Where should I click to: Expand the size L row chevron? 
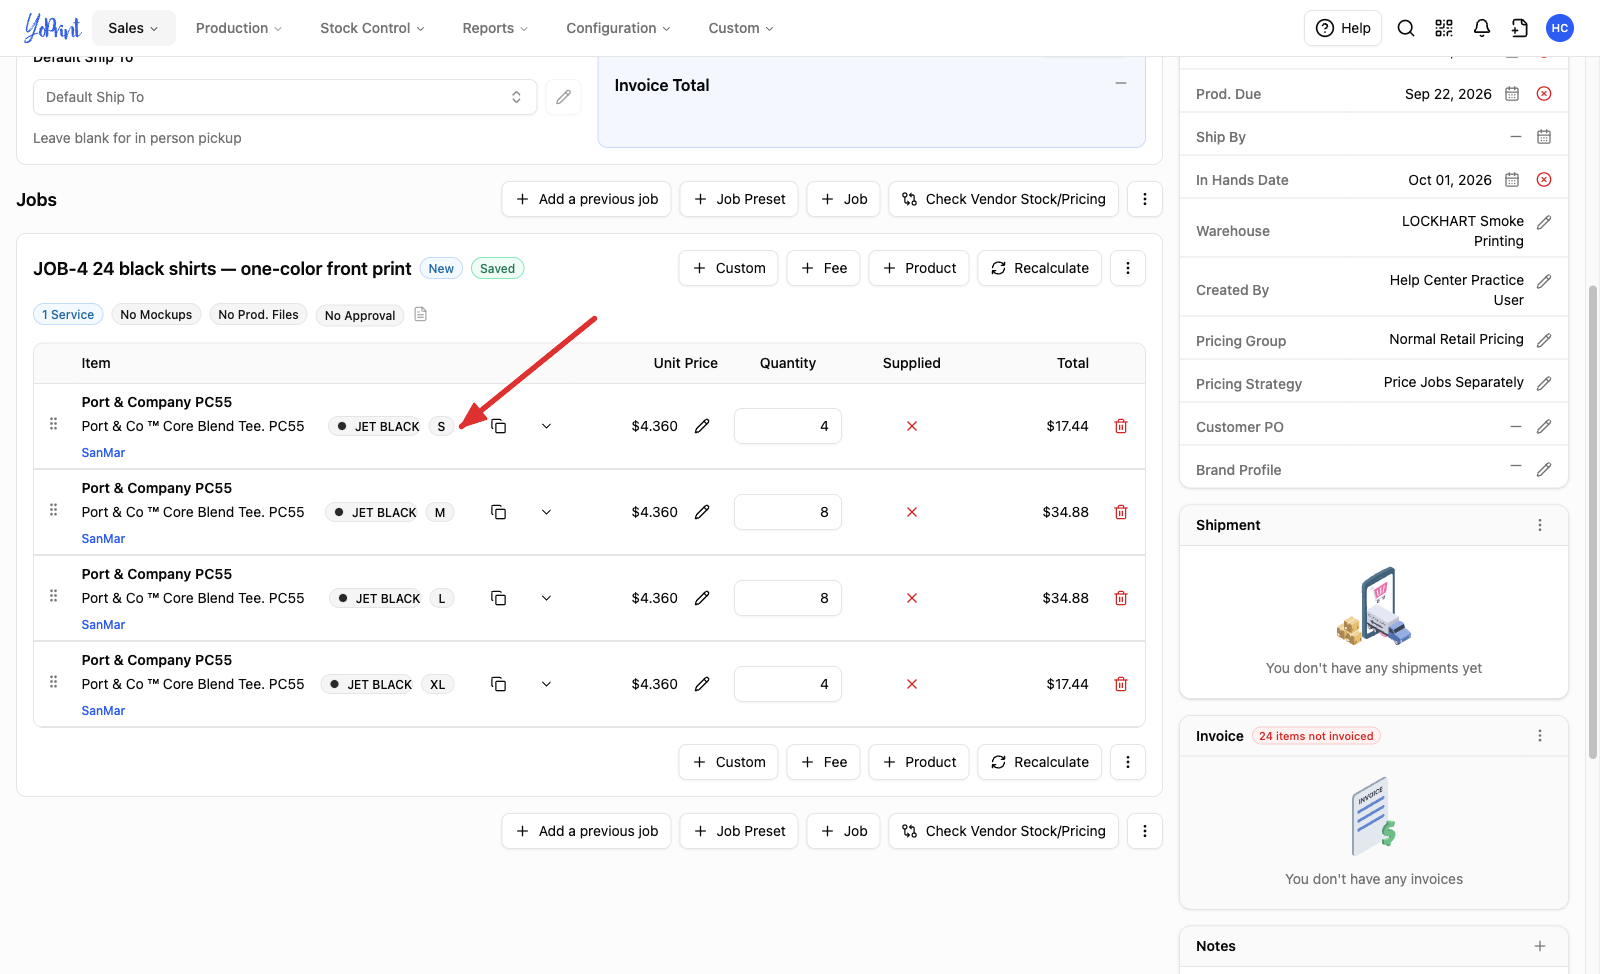pos(546,598)
